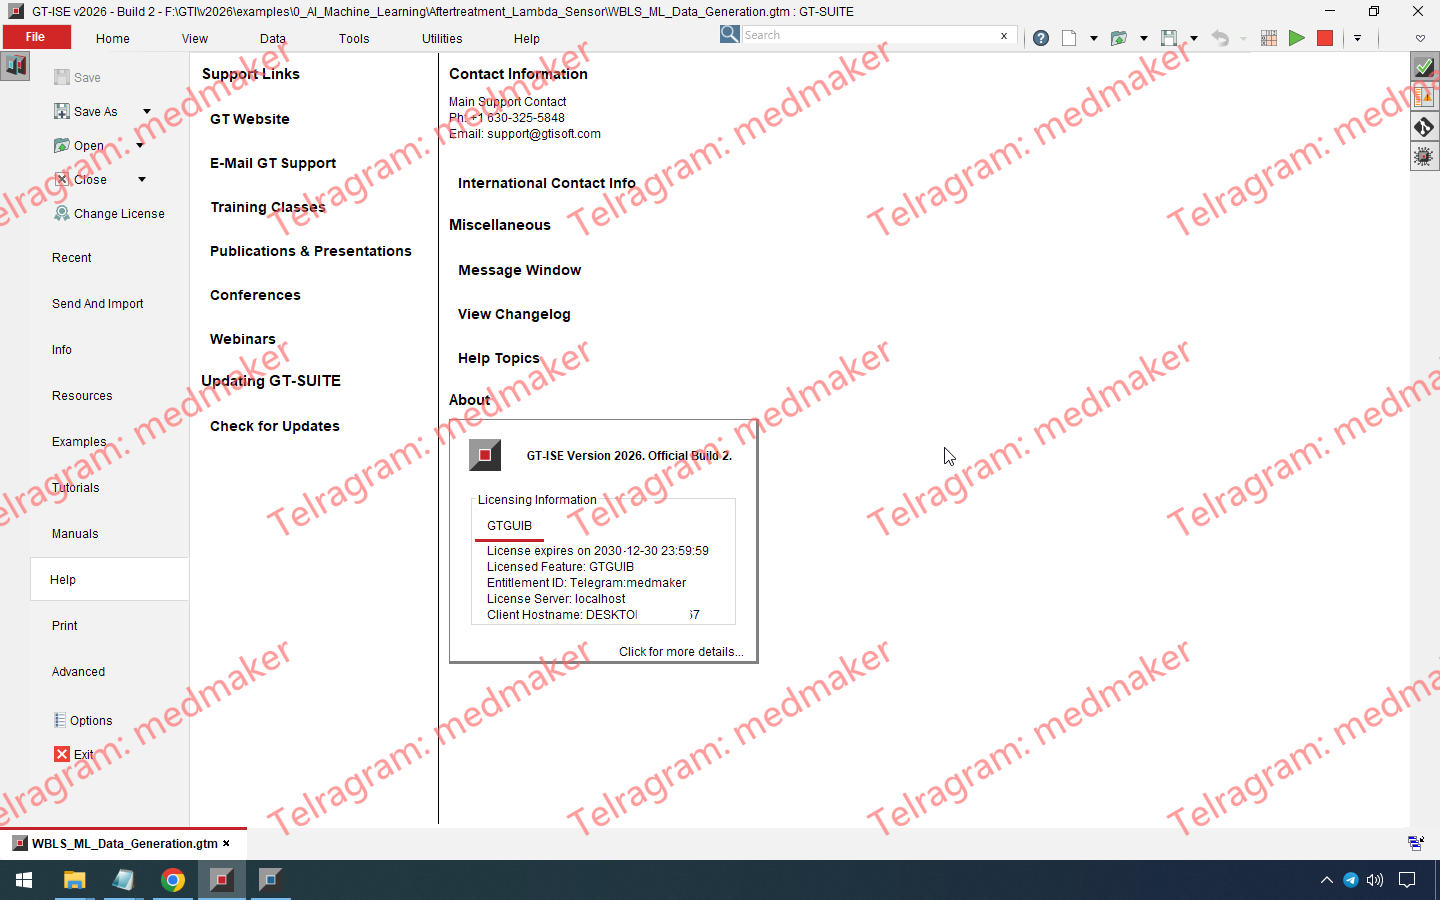Click the Close document icon in File menu
Image resolution: width=1440 pixels, height=900 pixels.
tap(62, 179)
